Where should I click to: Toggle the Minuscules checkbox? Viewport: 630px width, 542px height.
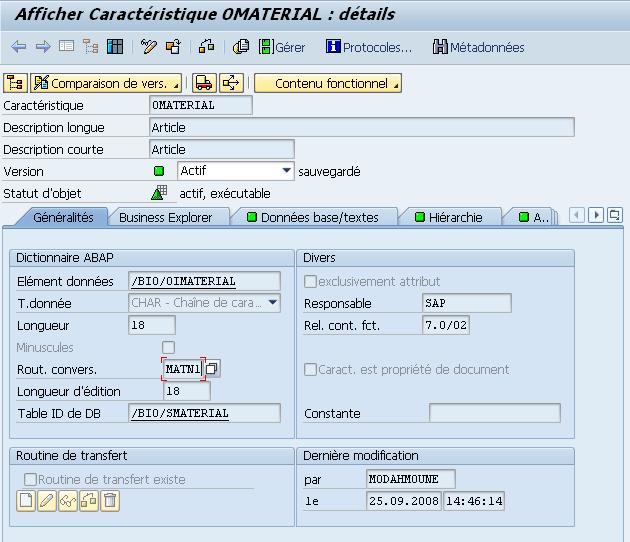(168, 347)
